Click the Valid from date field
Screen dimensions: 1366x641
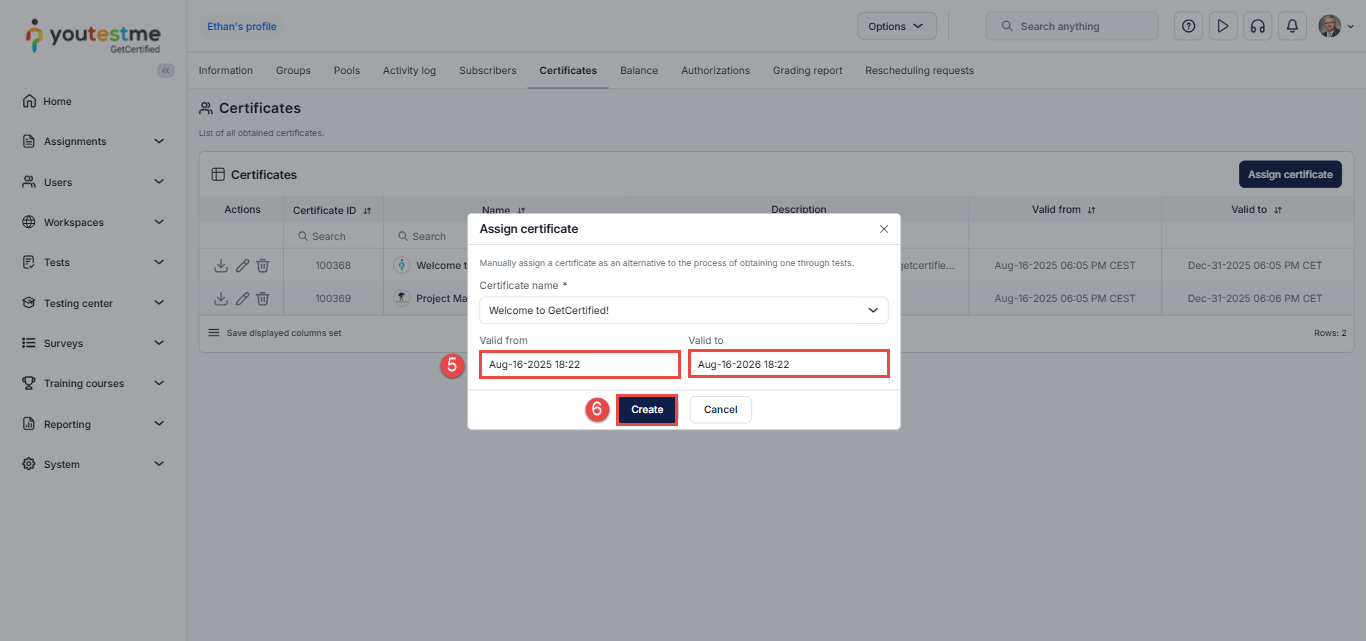pyautogui.click(x=580, y=365)
